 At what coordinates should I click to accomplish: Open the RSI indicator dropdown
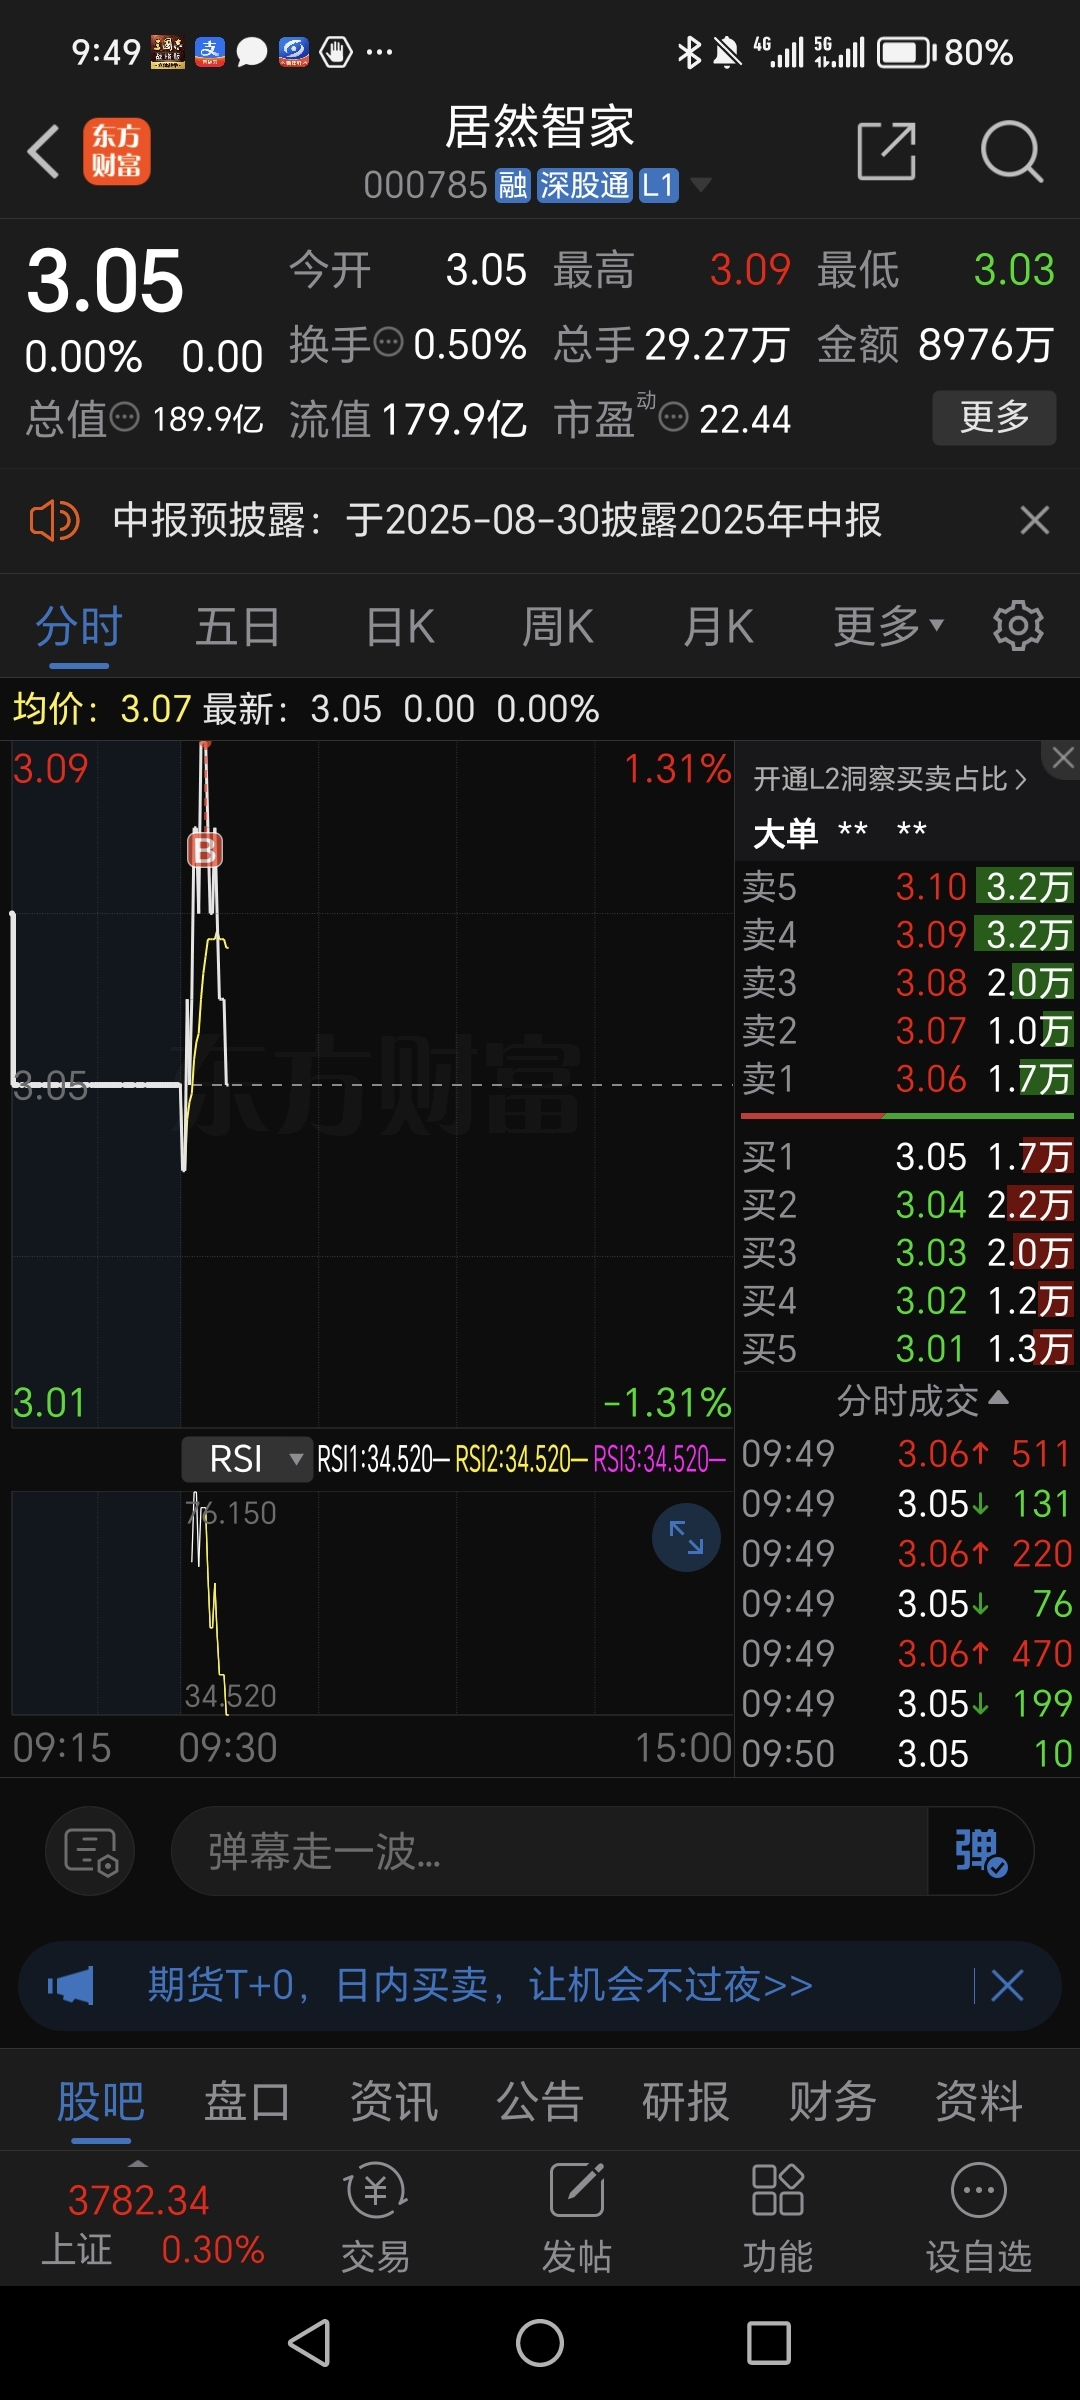246,1459
